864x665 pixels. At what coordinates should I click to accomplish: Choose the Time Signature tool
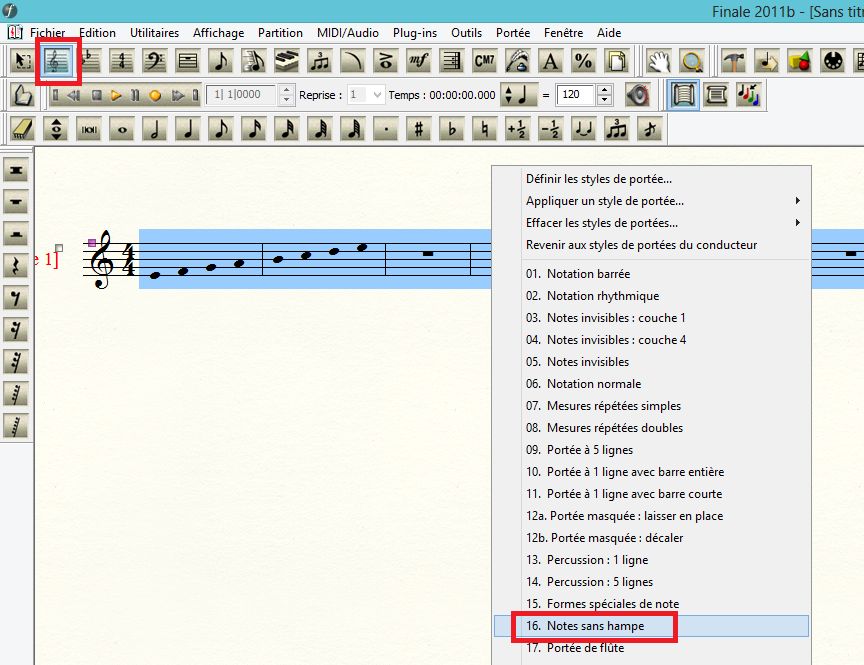click(x=122, y=62)
